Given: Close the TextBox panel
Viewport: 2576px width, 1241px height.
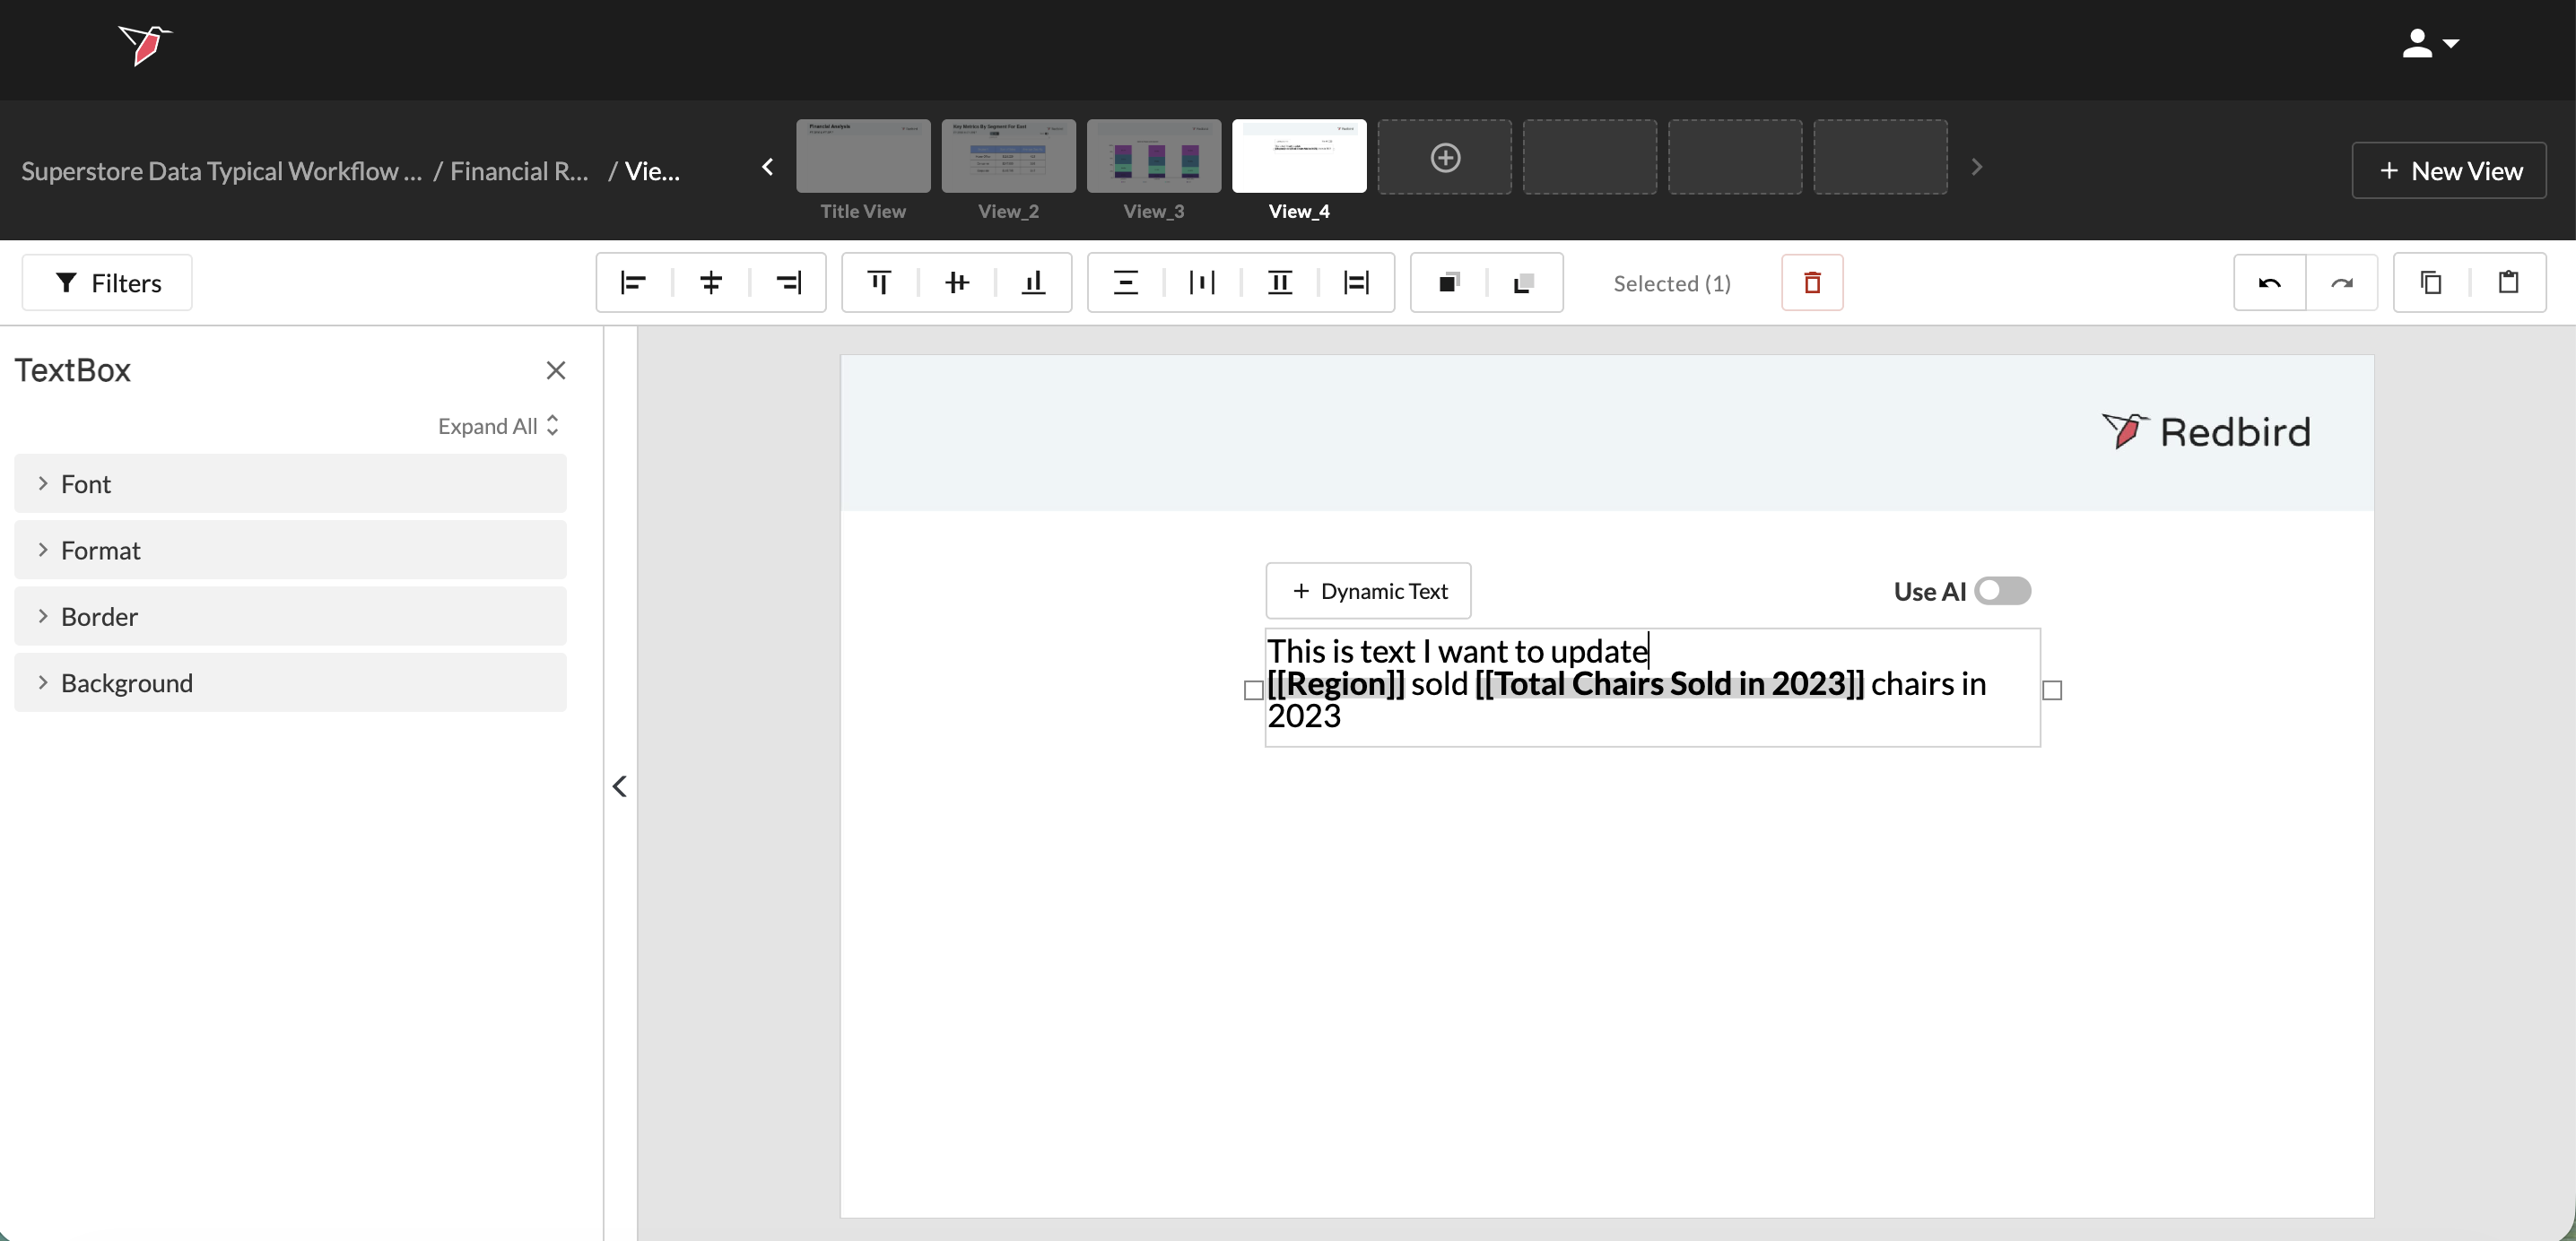Looking at the screenshot, I should click(556, 371).
